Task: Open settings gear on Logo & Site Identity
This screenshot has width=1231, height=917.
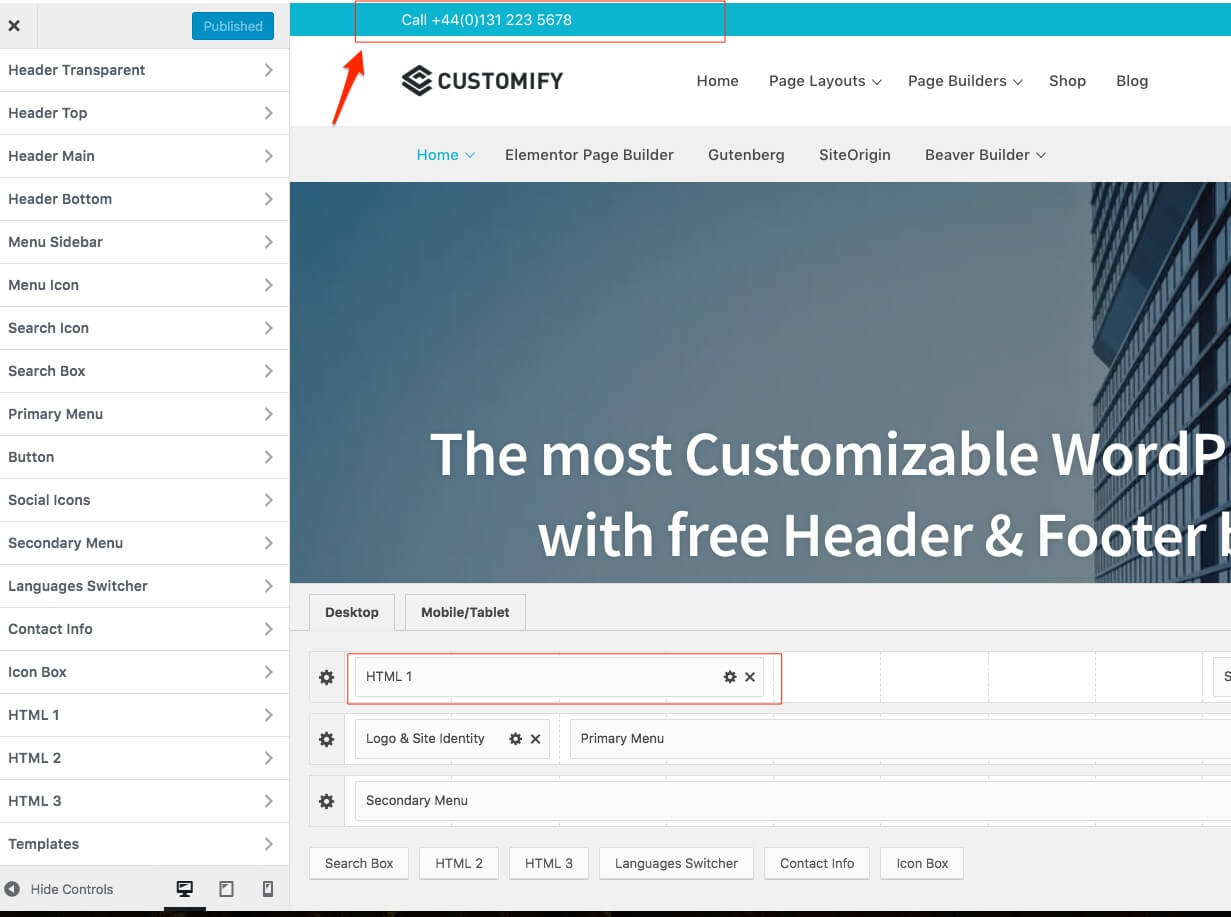Action: [515, 739]
